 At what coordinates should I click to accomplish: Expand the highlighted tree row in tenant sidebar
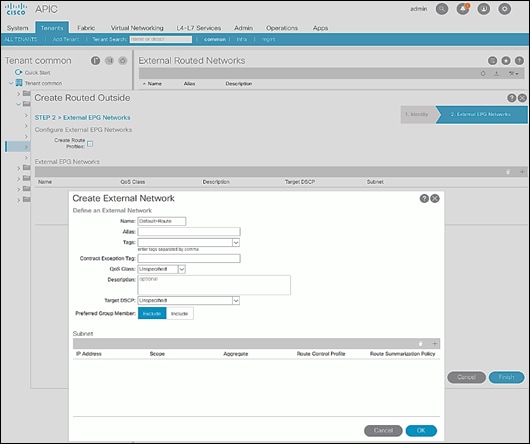[x=26, y=147]
